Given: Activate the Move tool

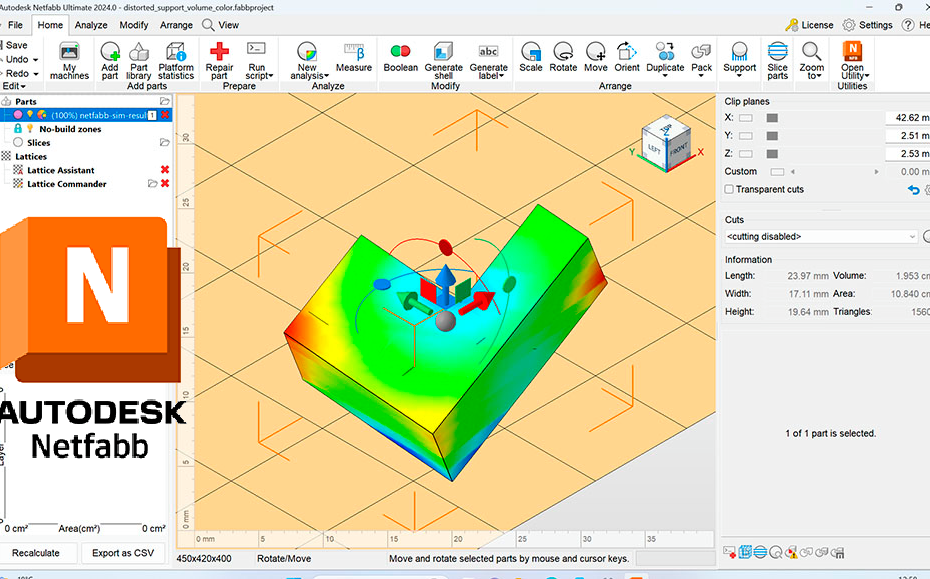Looking at the screenshot, I should pos(595,58).
